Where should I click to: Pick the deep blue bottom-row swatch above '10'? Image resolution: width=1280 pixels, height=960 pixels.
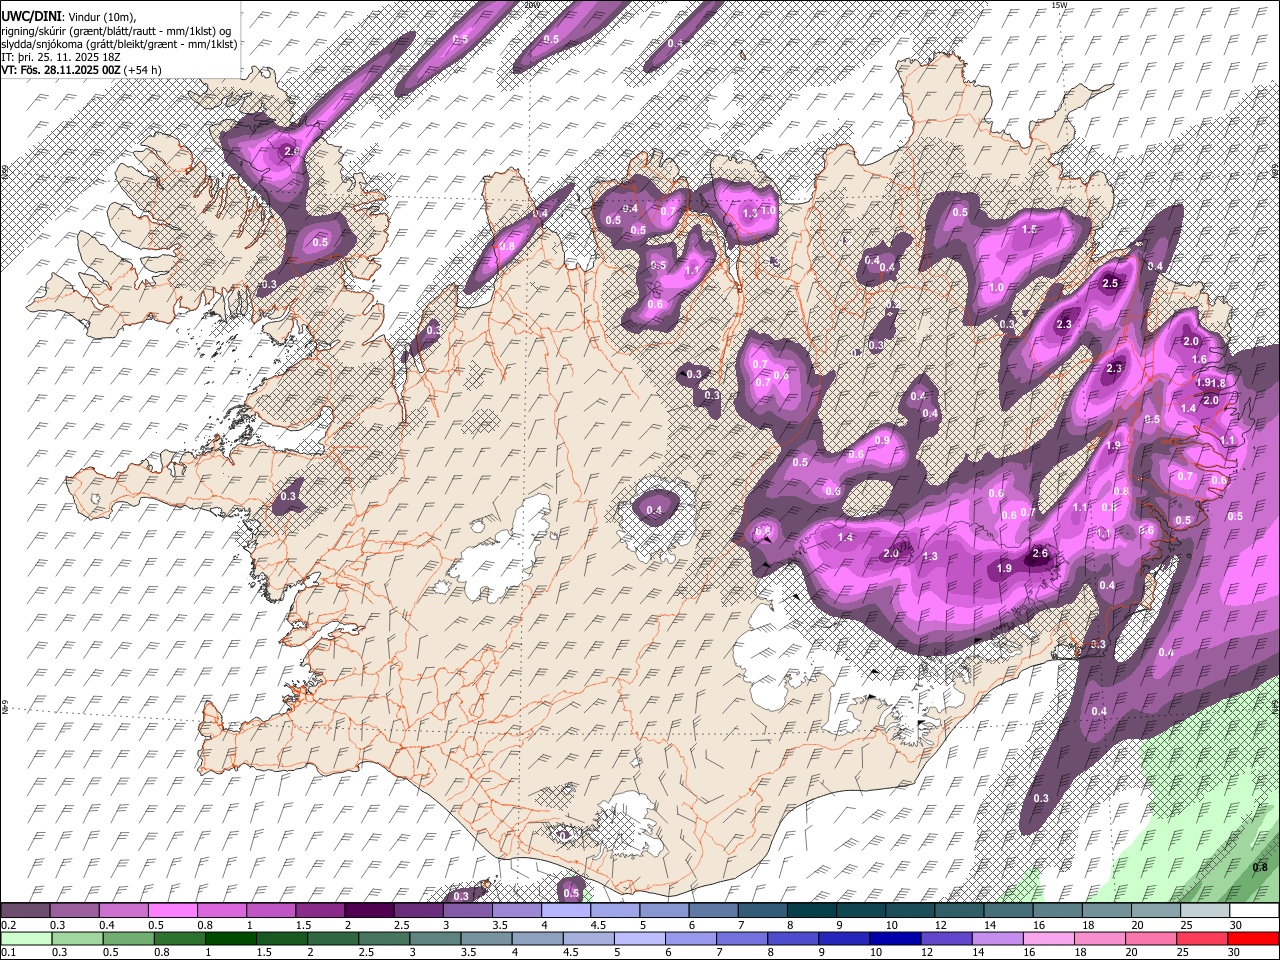895,939
